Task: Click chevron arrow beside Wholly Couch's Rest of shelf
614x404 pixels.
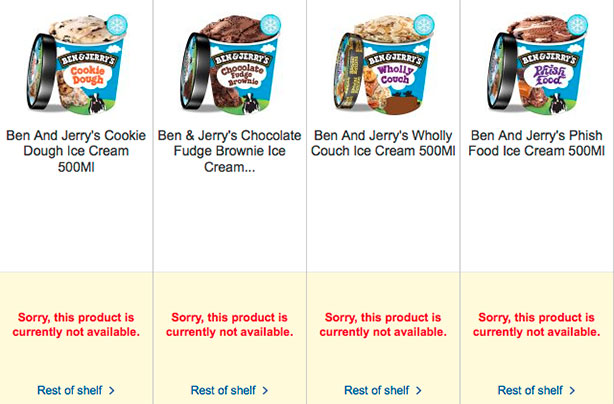Action: point(418,390)
